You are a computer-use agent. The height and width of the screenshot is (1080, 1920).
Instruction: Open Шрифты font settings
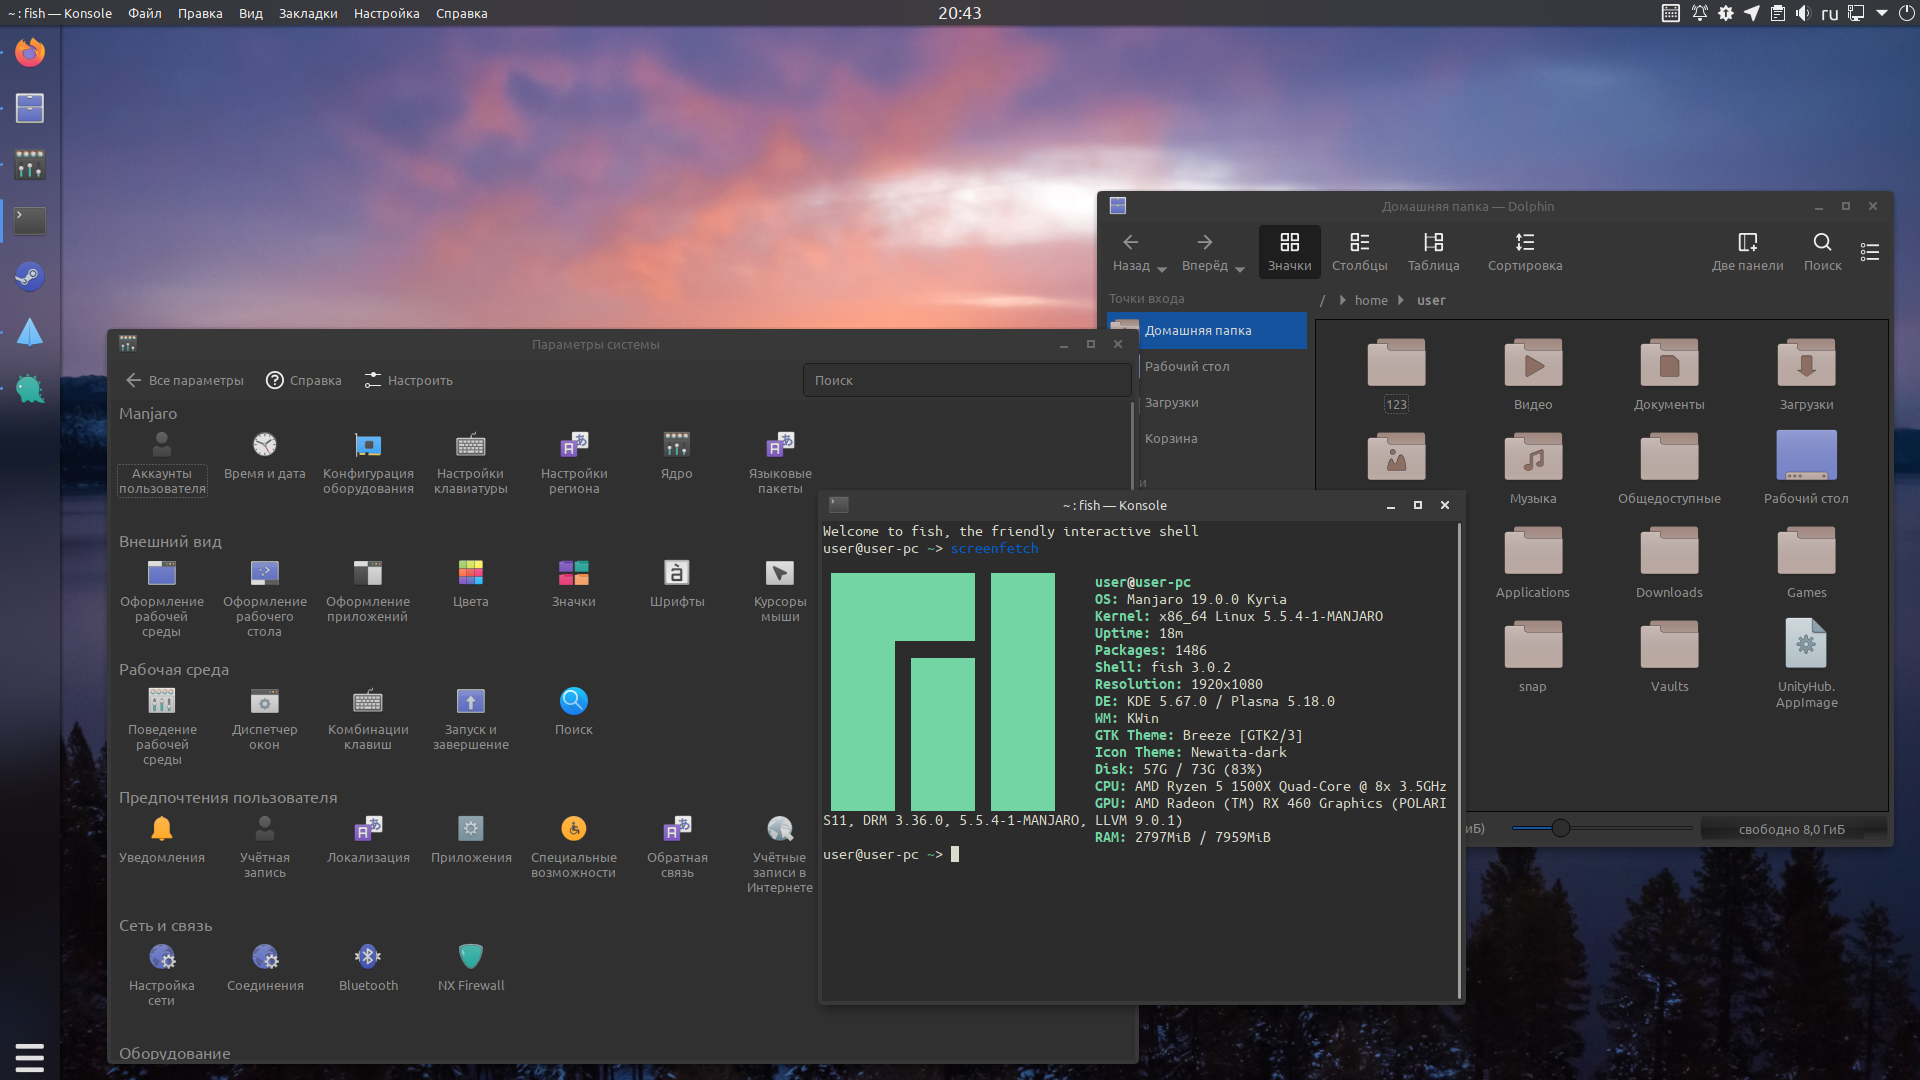677,583
